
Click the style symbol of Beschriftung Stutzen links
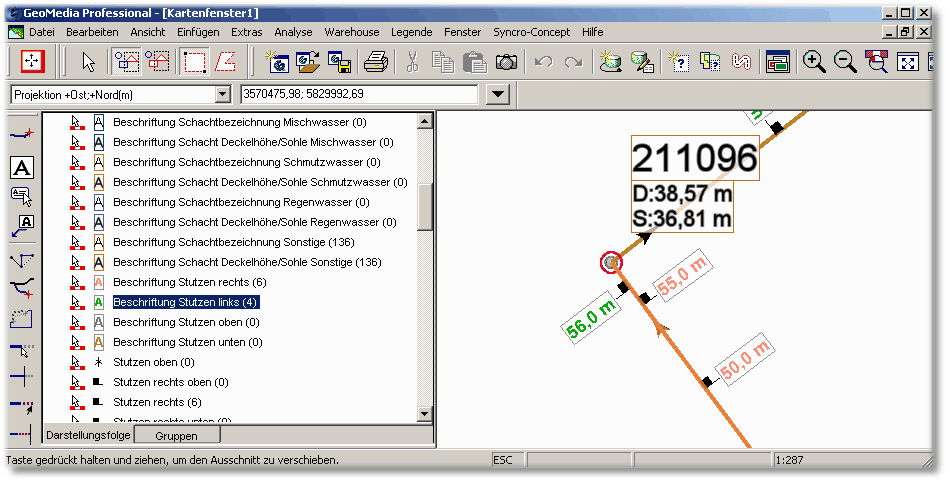point(99,302)
